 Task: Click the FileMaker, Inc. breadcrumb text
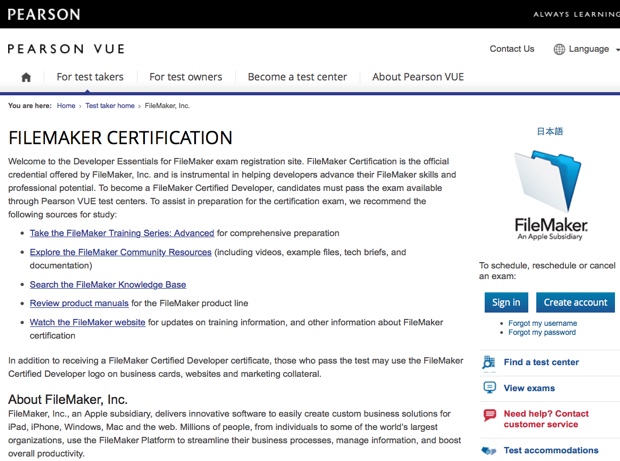pos(167,106)
